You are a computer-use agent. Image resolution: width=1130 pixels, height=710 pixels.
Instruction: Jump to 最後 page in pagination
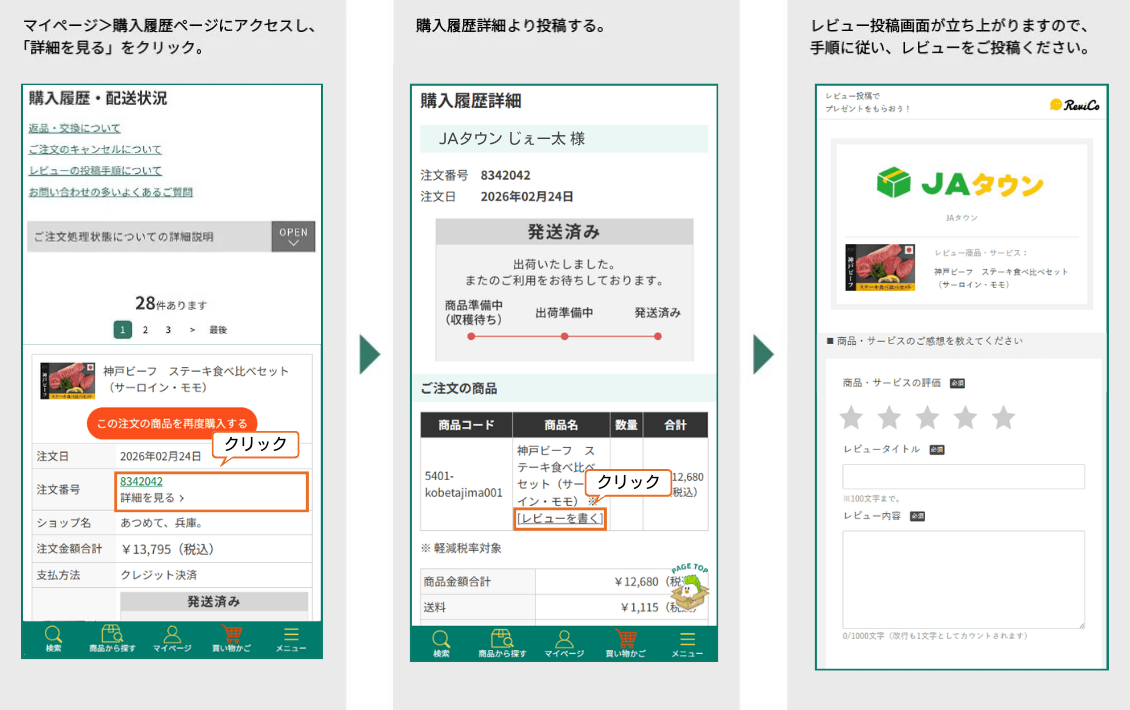point(217,330)
